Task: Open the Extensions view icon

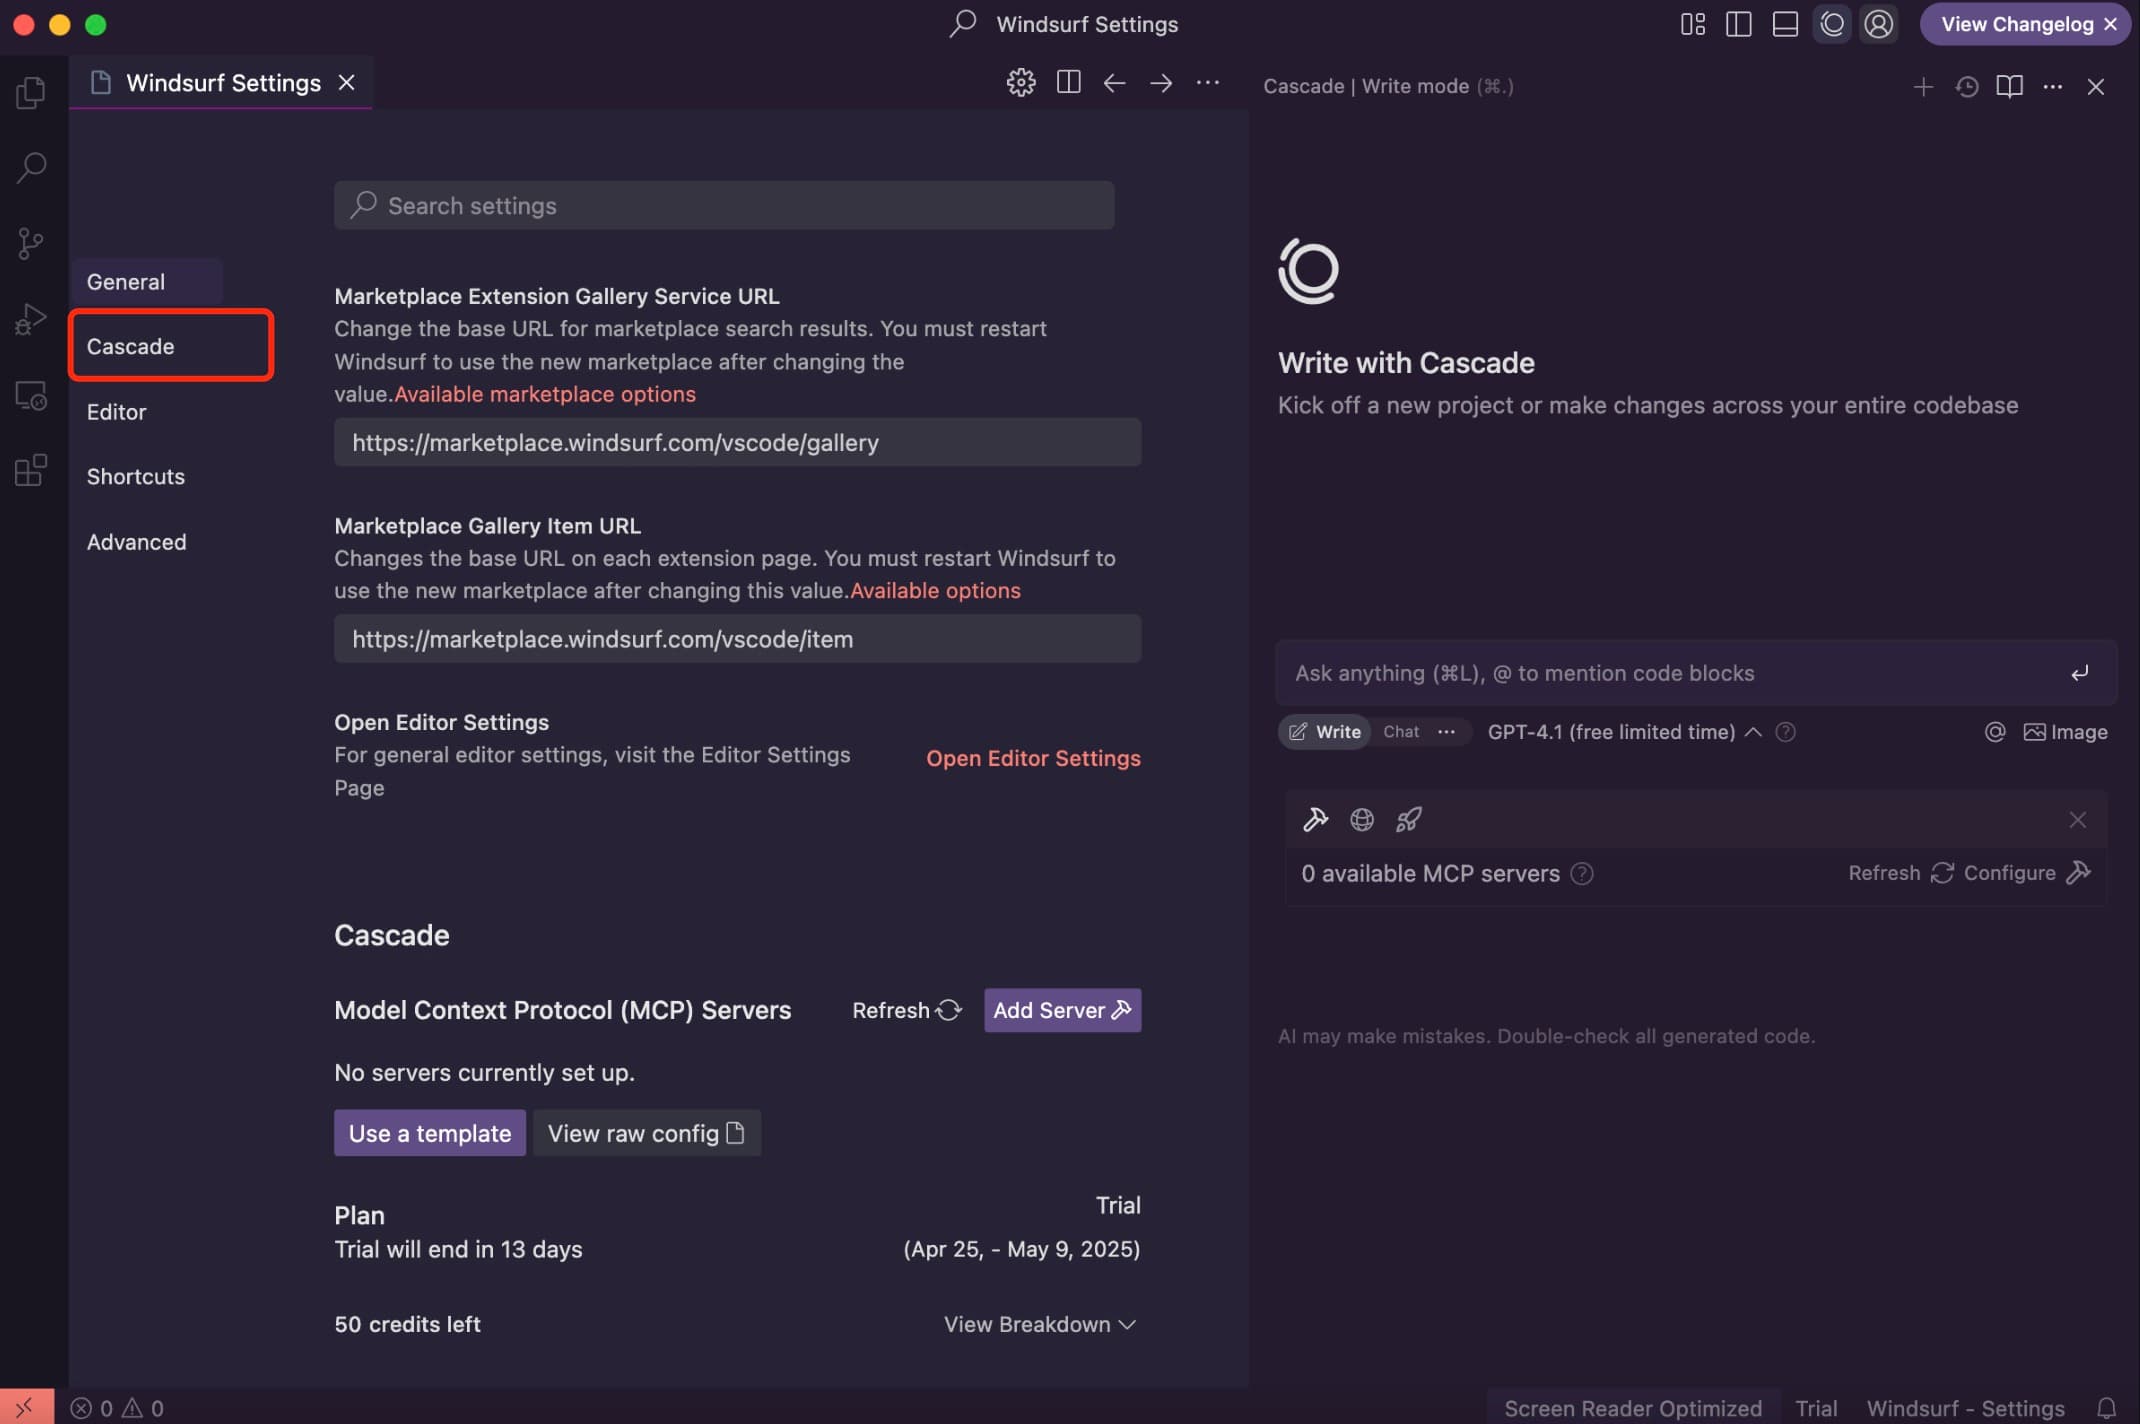Action: pyautogui.click(x=31, y=470)
